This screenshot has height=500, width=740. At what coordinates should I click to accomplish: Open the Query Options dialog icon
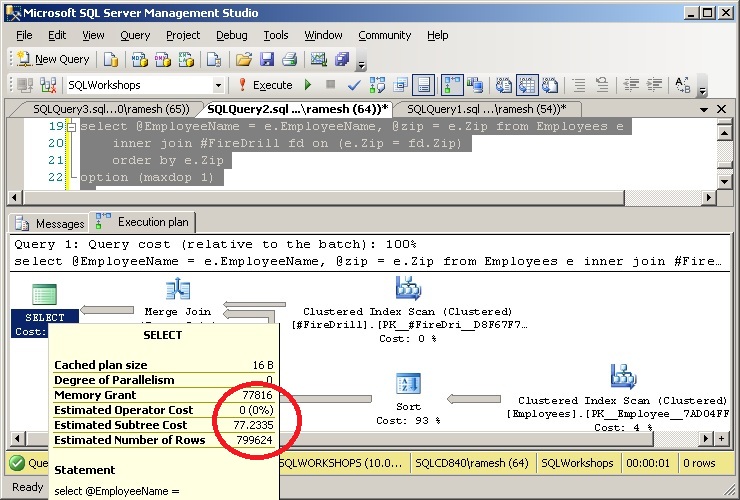coord(401,85)
